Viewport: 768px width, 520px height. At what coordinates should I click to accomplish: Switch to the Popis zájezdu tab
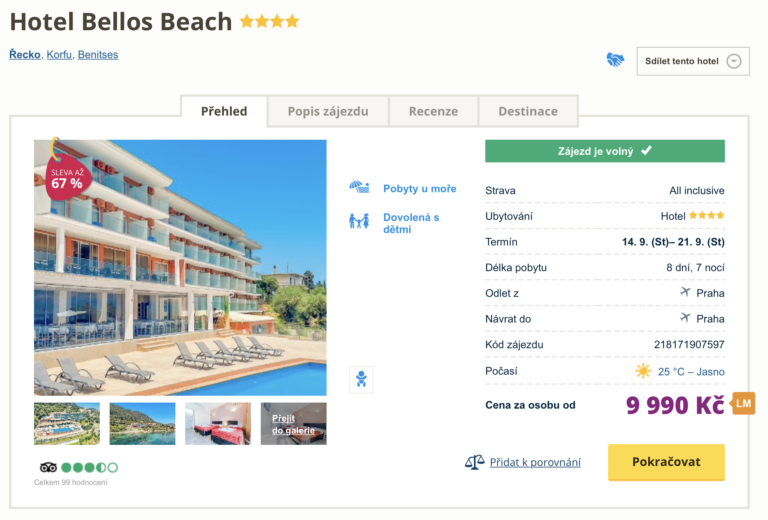point(328,111)
